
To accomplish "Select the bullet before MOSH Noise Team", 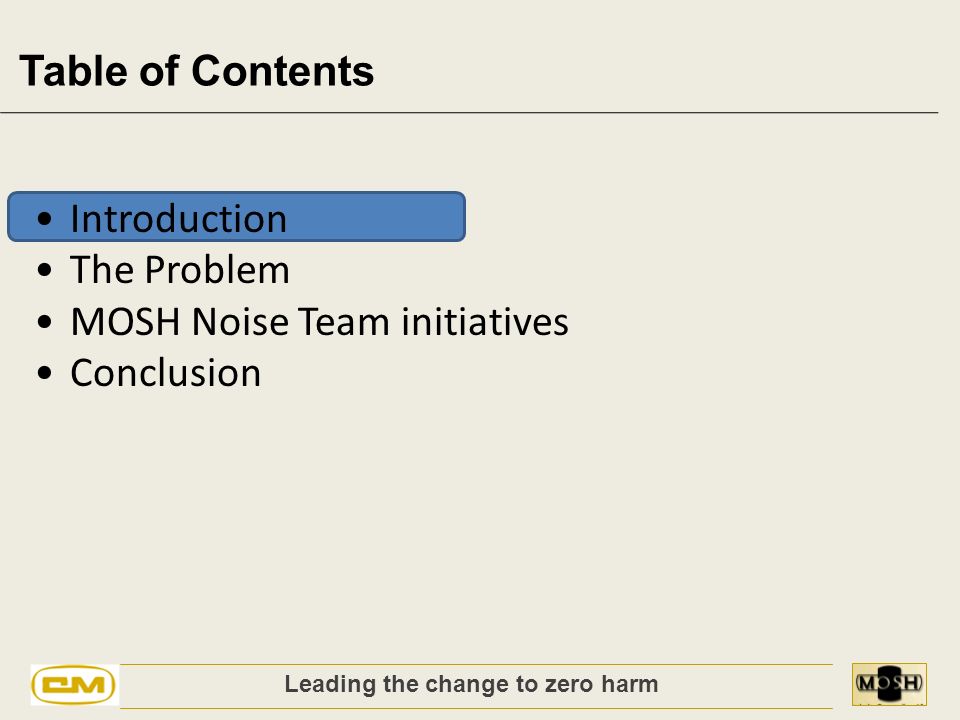I will [x=44, y=321].
